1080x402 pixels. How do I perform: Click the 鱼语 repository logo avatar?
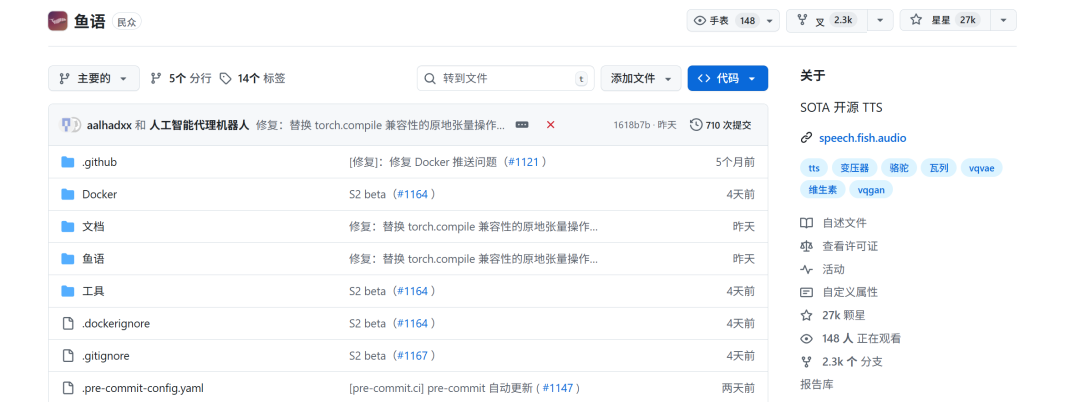[x=58, y=20]
